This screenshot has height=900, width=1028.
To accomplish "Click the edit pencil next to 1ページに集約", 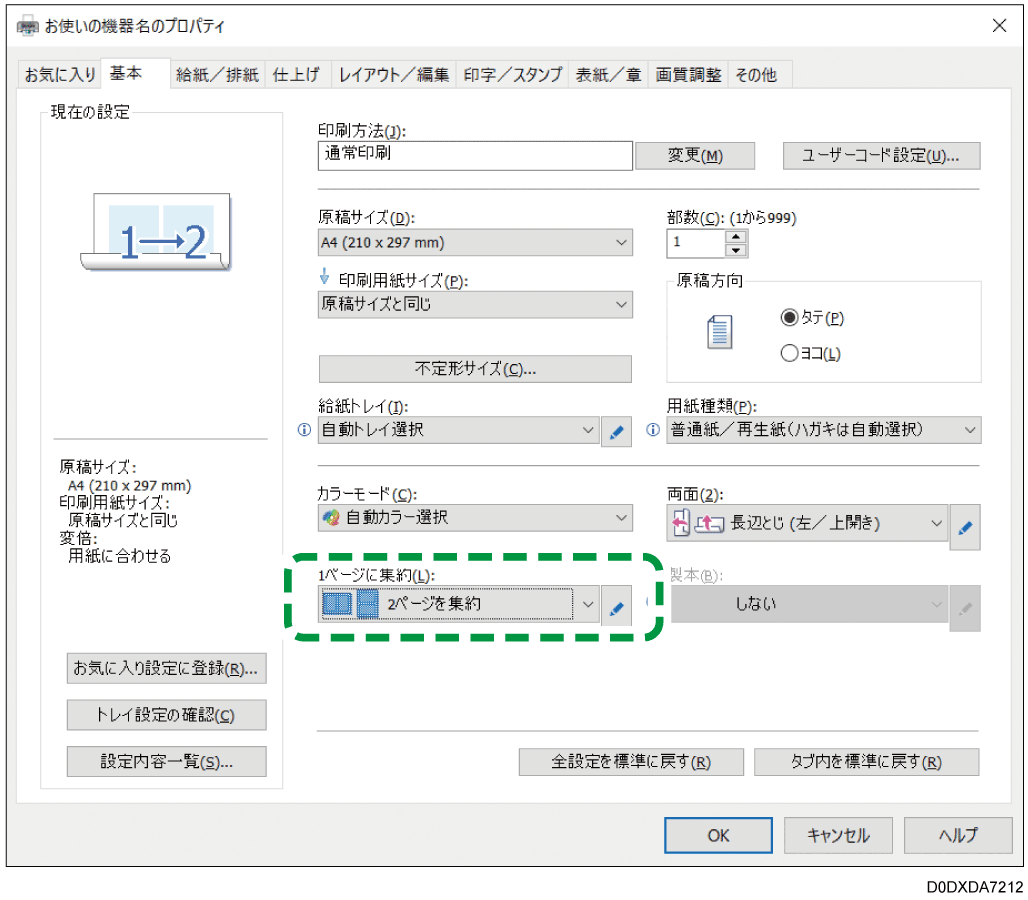I will coord(616,606).
